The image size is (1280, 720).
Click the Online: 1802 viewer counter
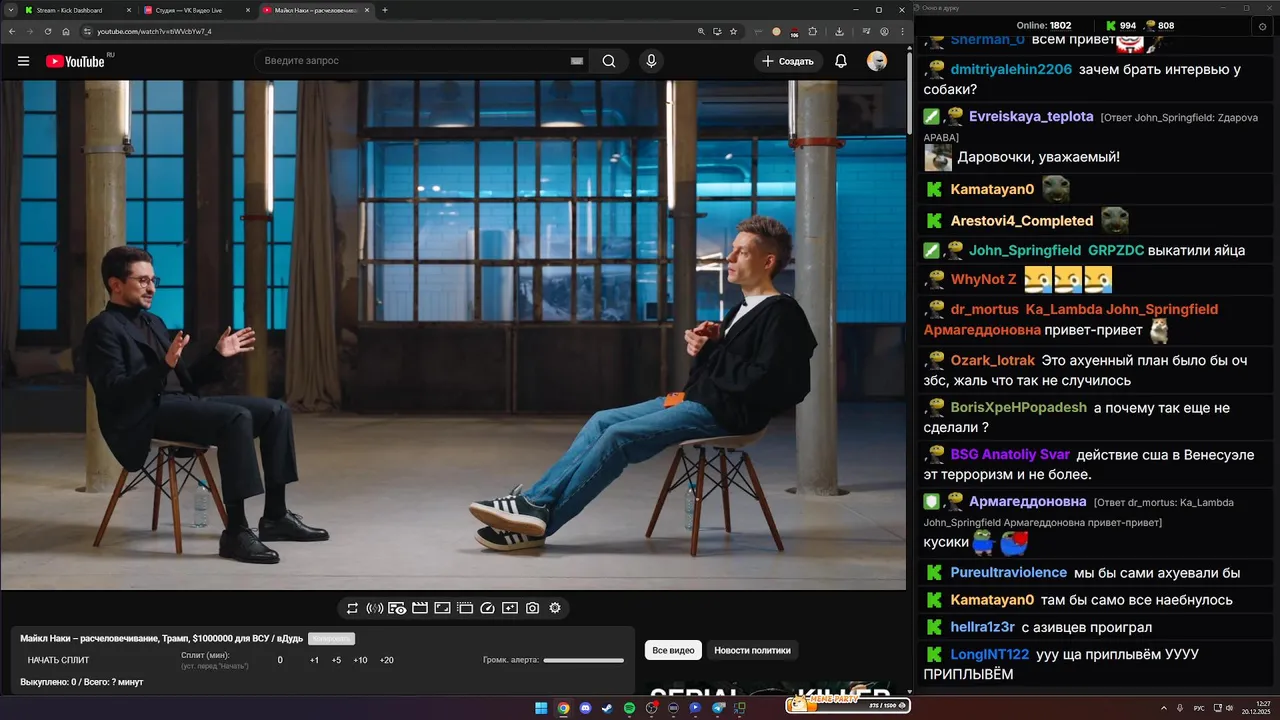tap(1043, 25)
